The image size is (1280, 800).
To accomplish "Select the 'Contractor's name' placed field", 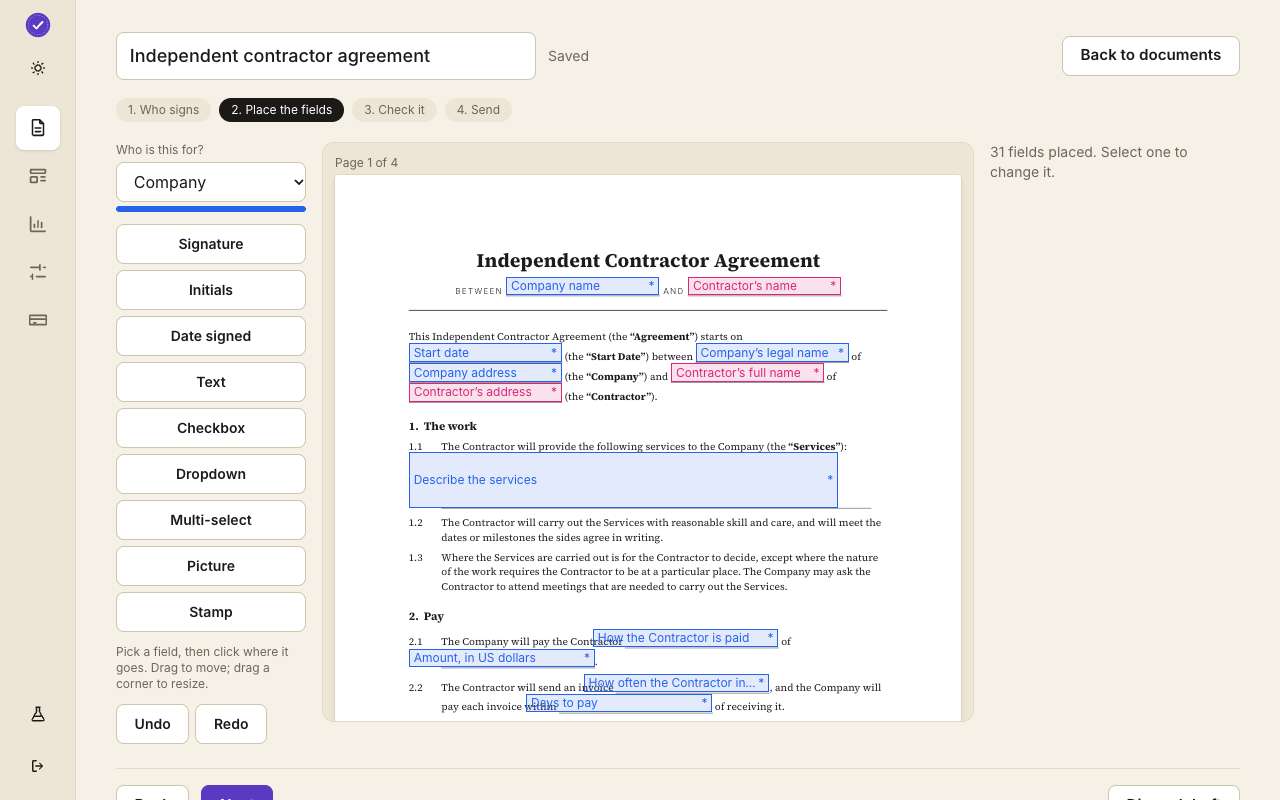I will pyautogui.click(x=764, y=286).
